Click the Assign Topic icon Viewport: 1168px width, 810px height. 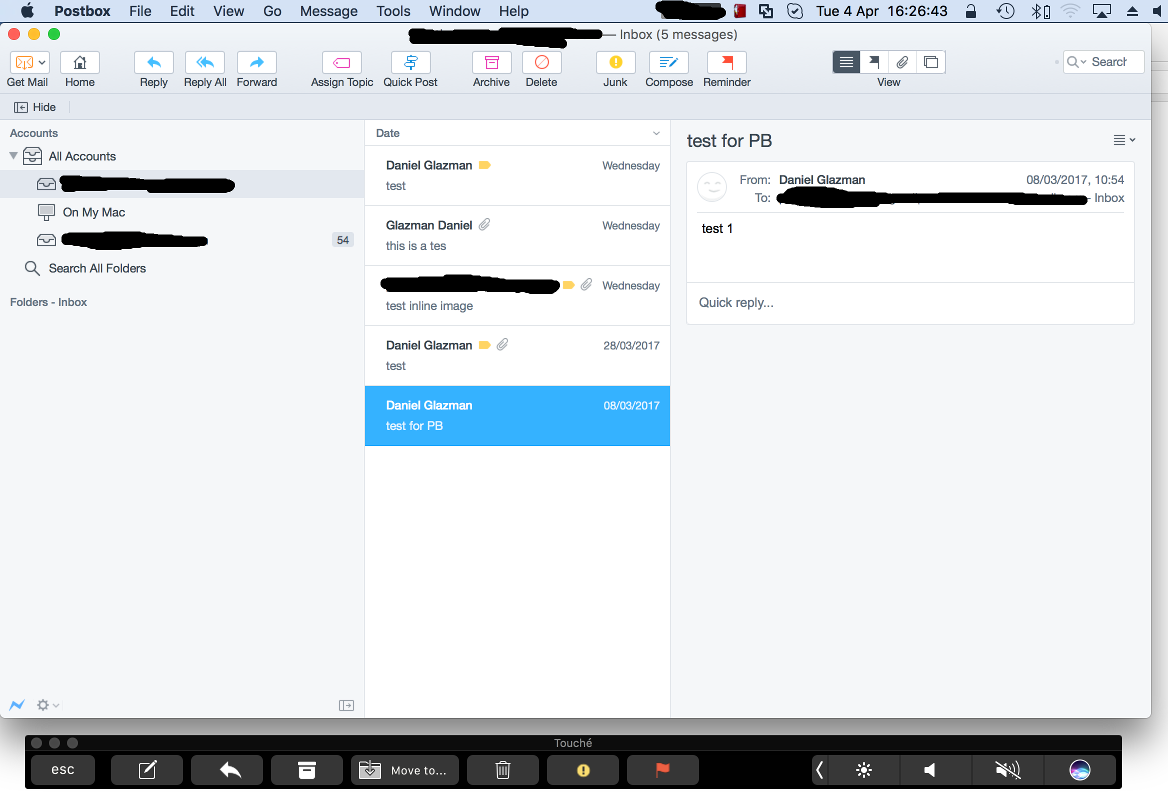point(341,62)
